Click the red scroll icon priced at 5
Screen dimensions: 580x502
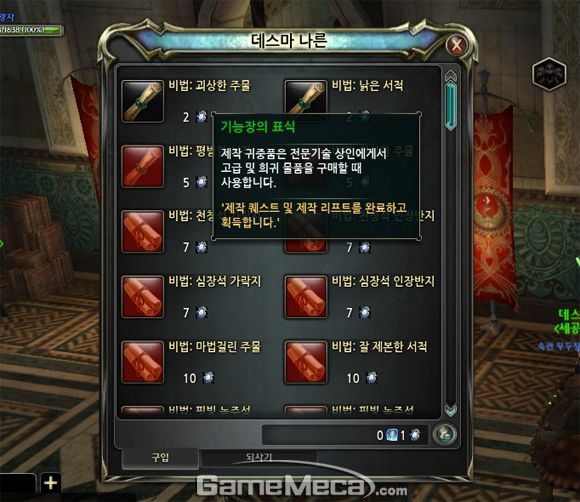[142, 166]
